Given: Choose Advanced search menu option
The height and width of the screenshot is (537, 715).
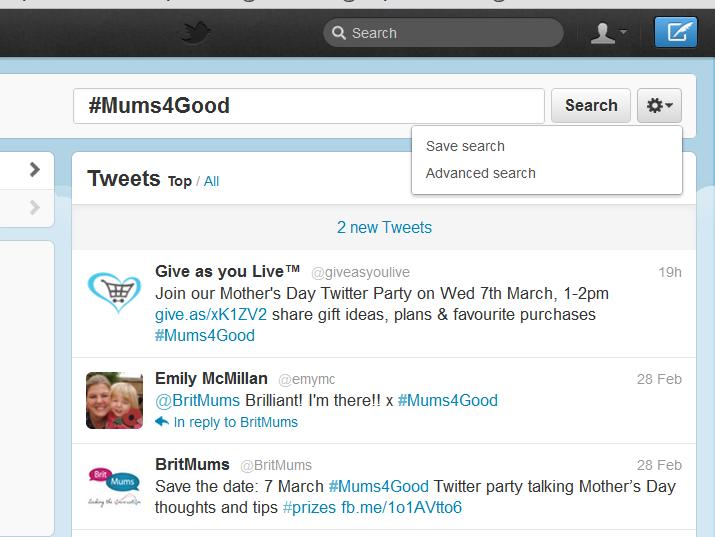Looking at the screenshot, I should point(480,173).
